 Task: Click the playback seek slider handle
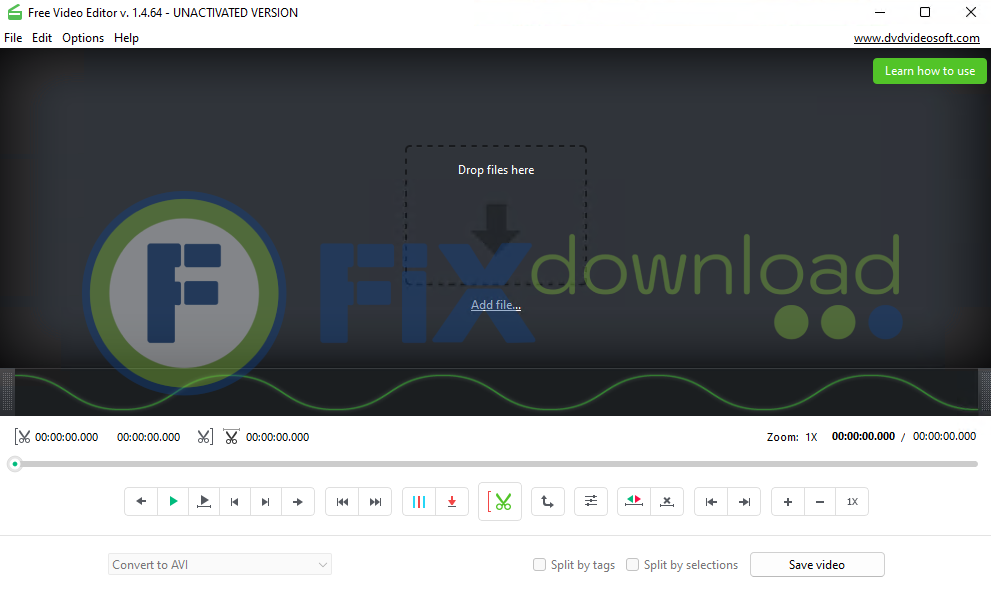click(x=15, y=464)
